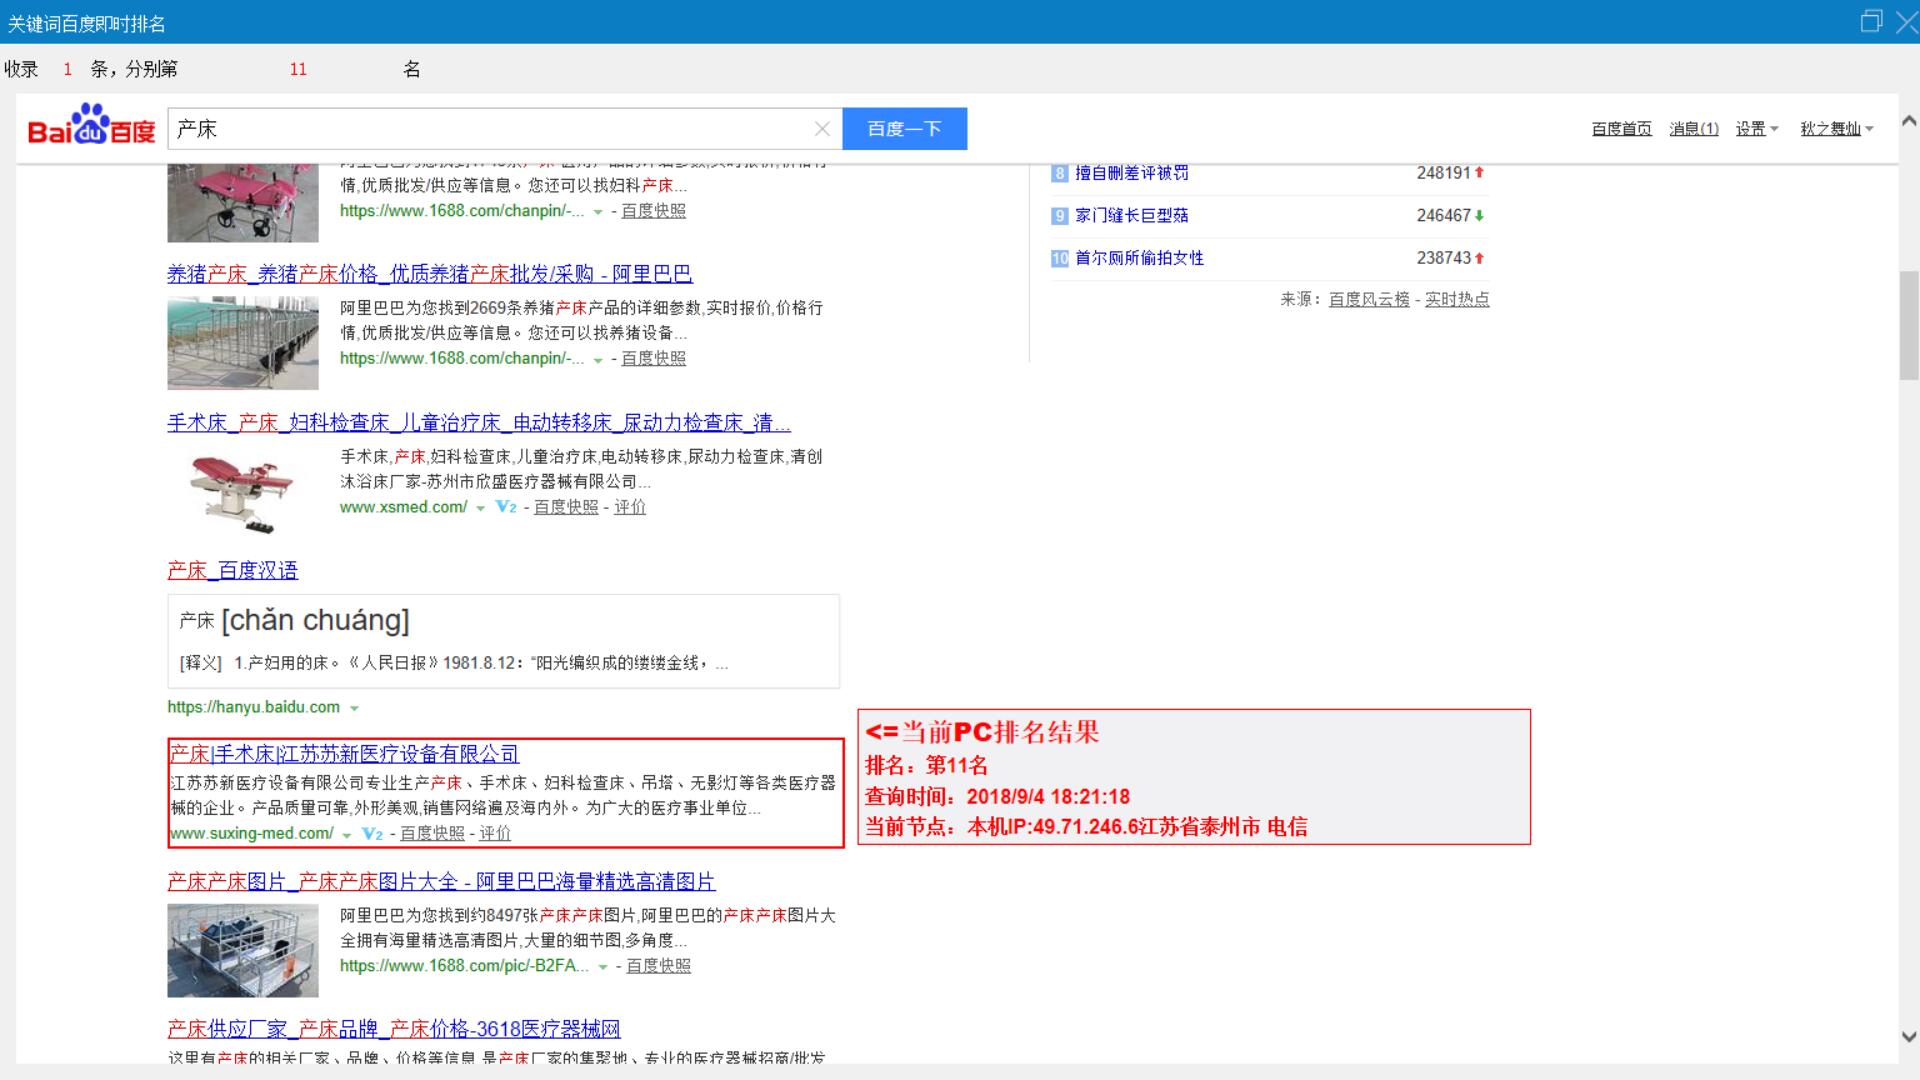Restore window using title bar icon
The image size is (1920, 1080).
[x=1871, y=21]
